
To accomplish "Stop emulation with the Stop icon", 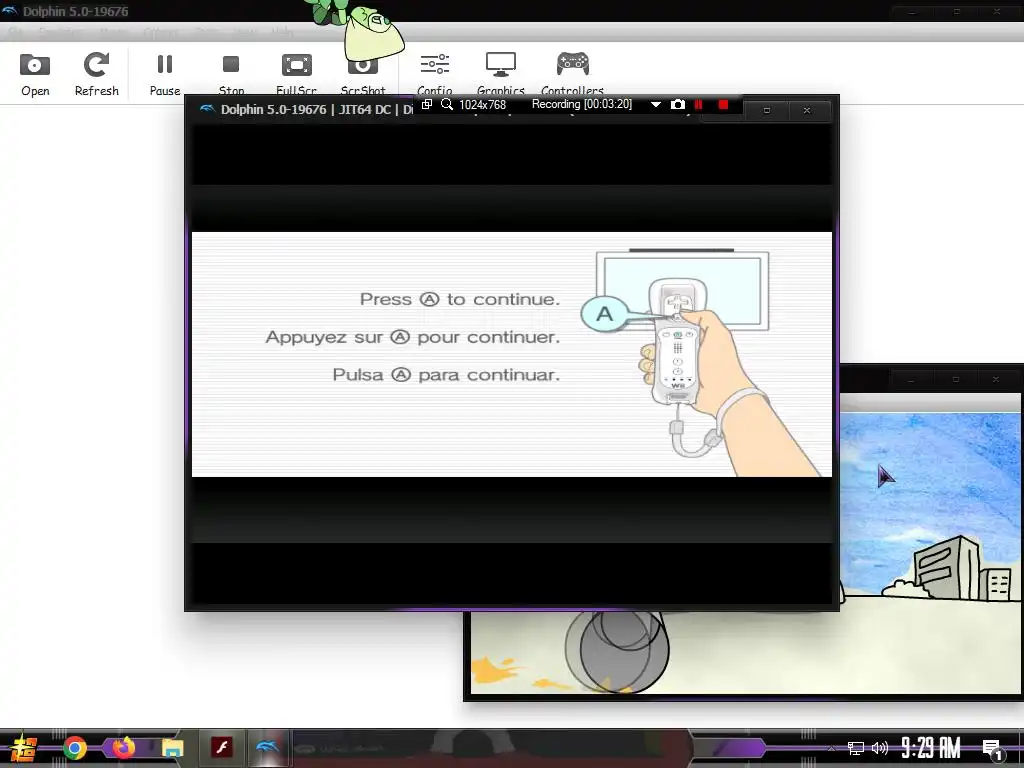I will click(231, 74).
